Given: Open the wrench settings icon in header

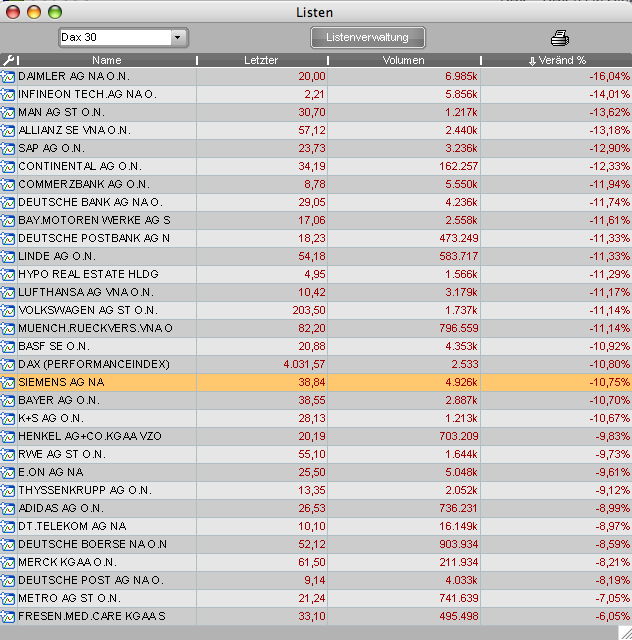Looking at the screenshot, I should pos(8,60).
